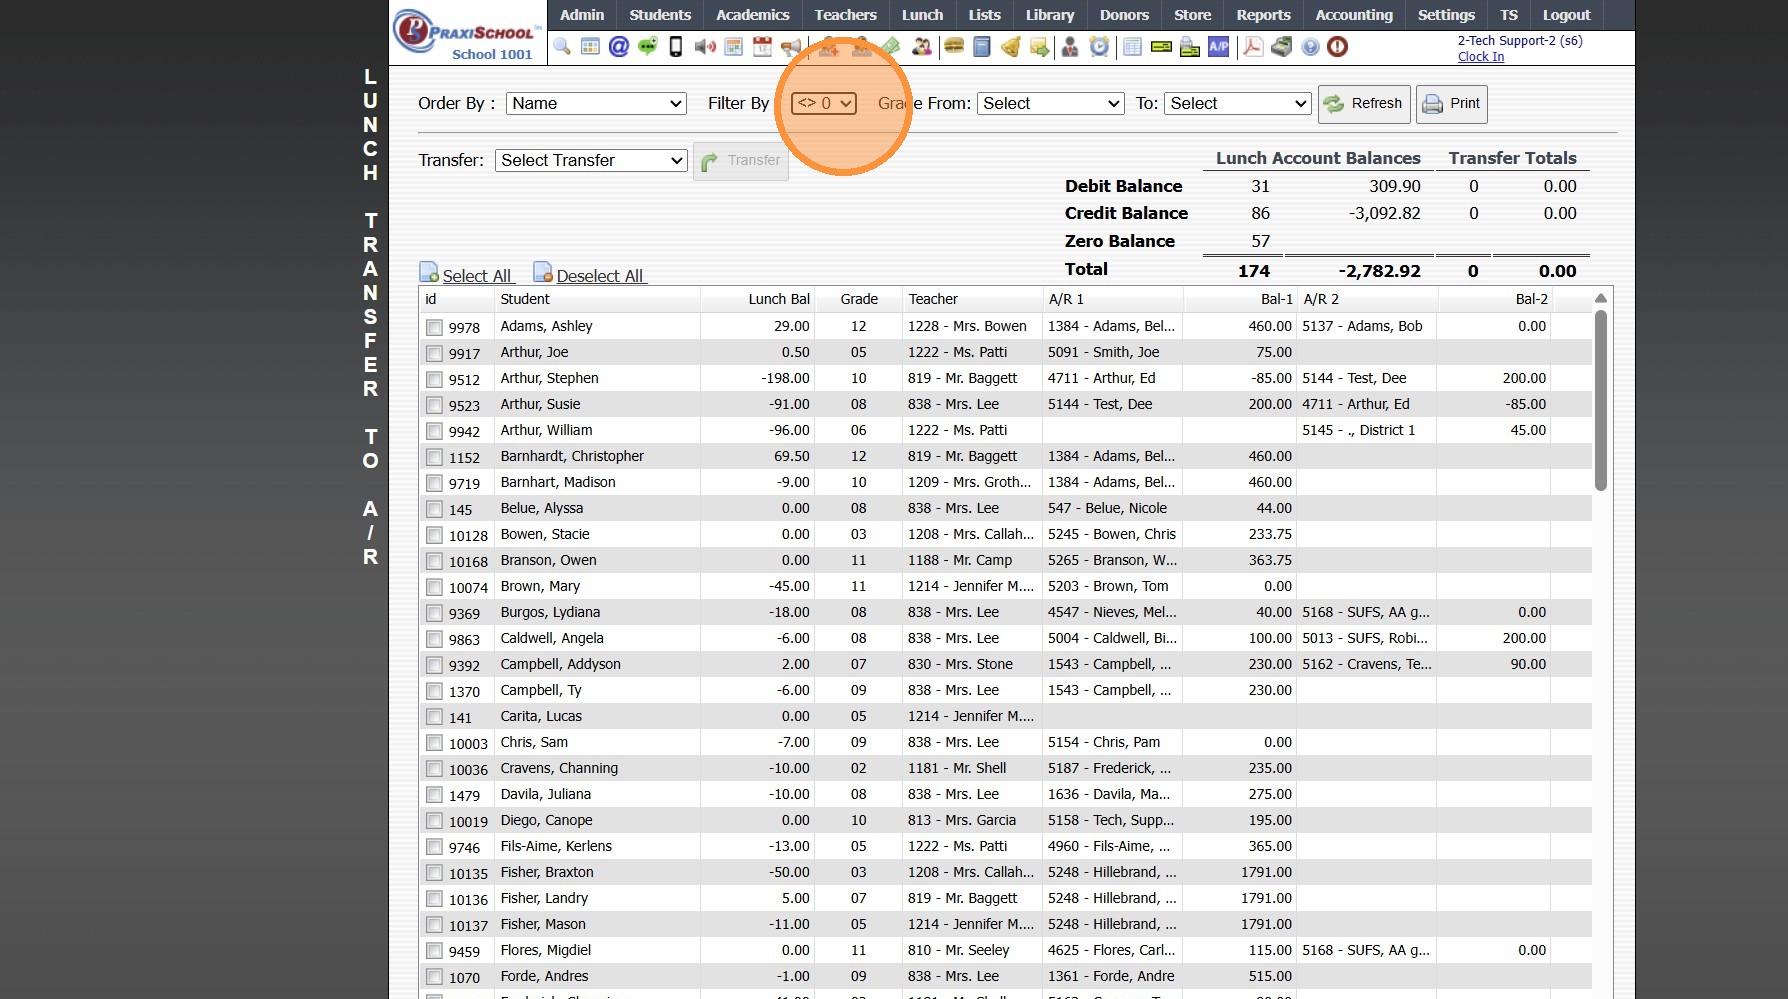Click the alarm clock icon
1788x999 pixels.
pyautogui.click(x=1099, y=47)
